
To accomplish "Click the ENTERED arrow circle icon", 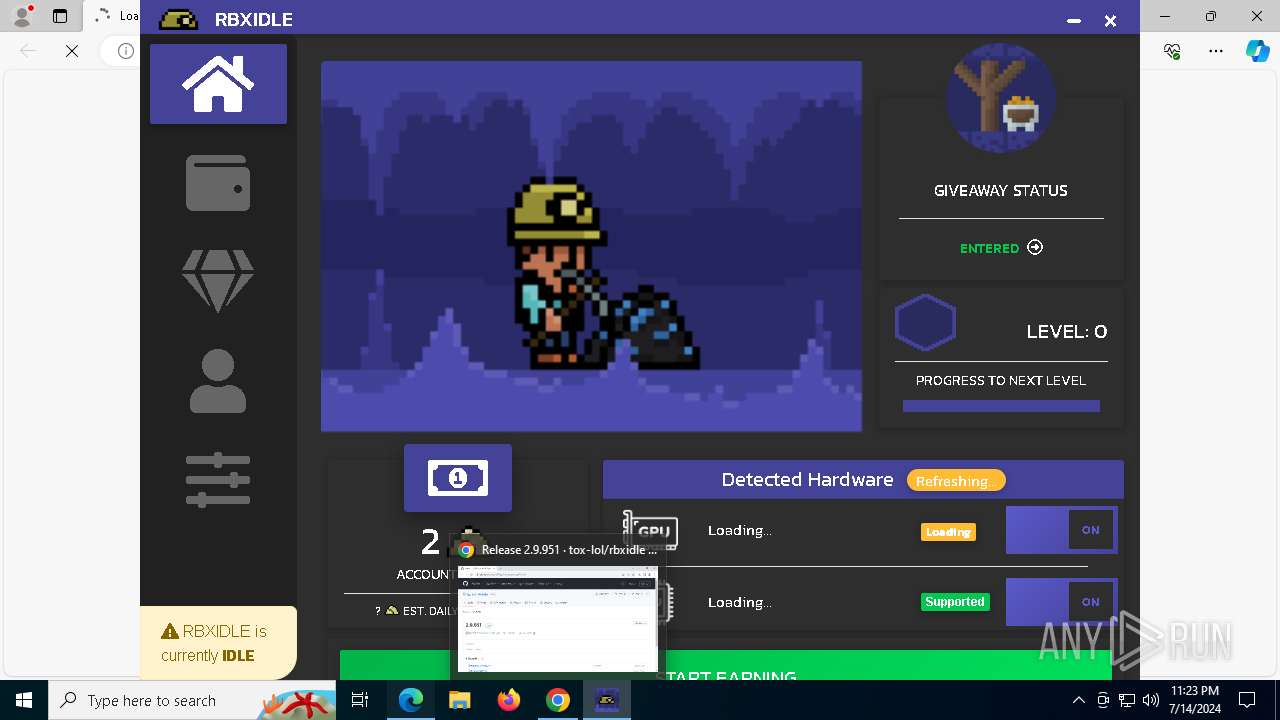I will click(1035, 248).
